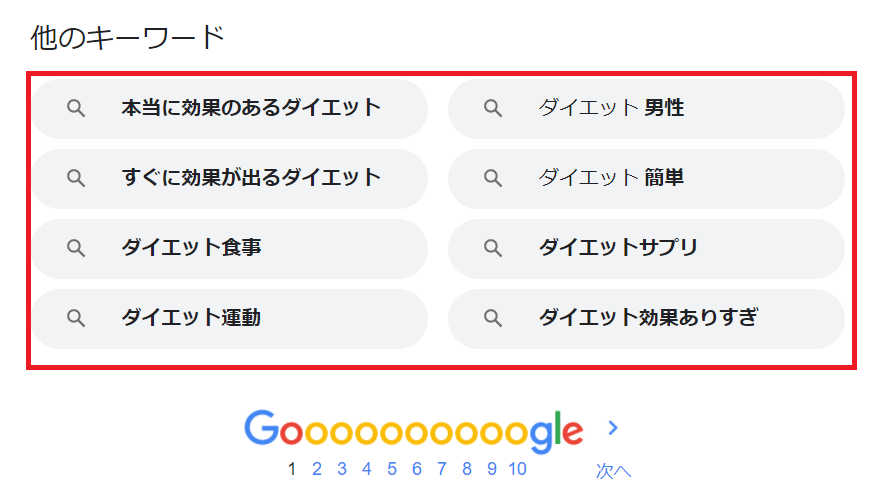Click search icon beside ダイエット 簡単
Image resolution: width=888 pixels, height=497 pixels.
point(493,178)
